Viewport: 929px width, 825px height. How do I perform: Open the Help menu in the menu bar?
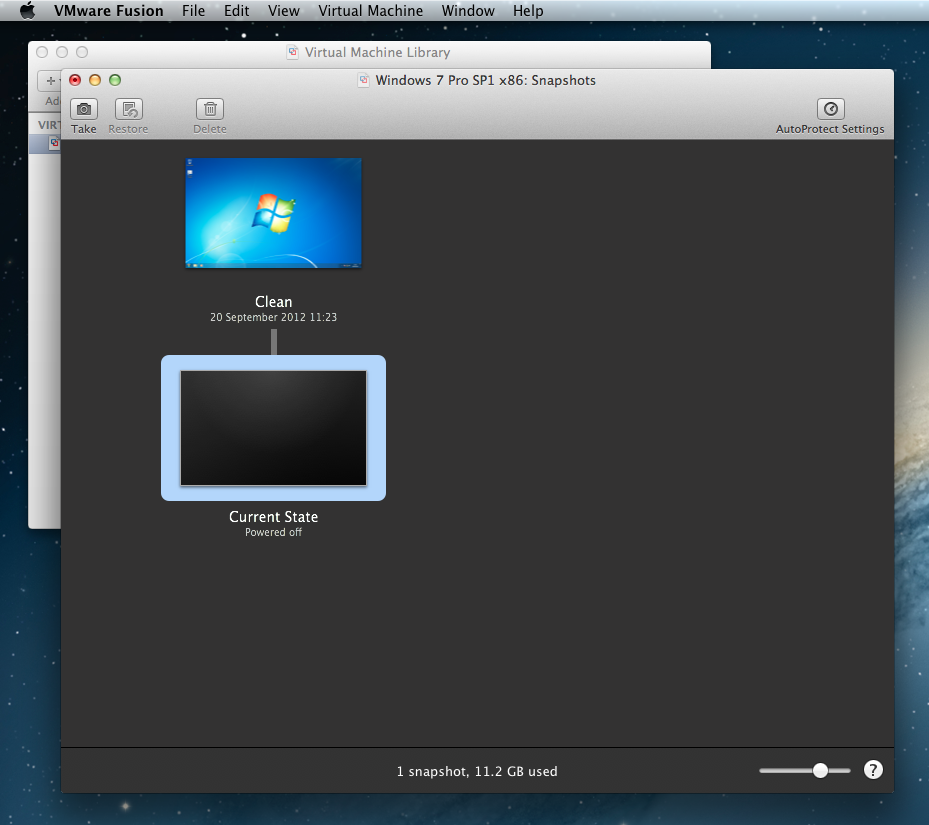pyautogui.click(x=528, y=11)
